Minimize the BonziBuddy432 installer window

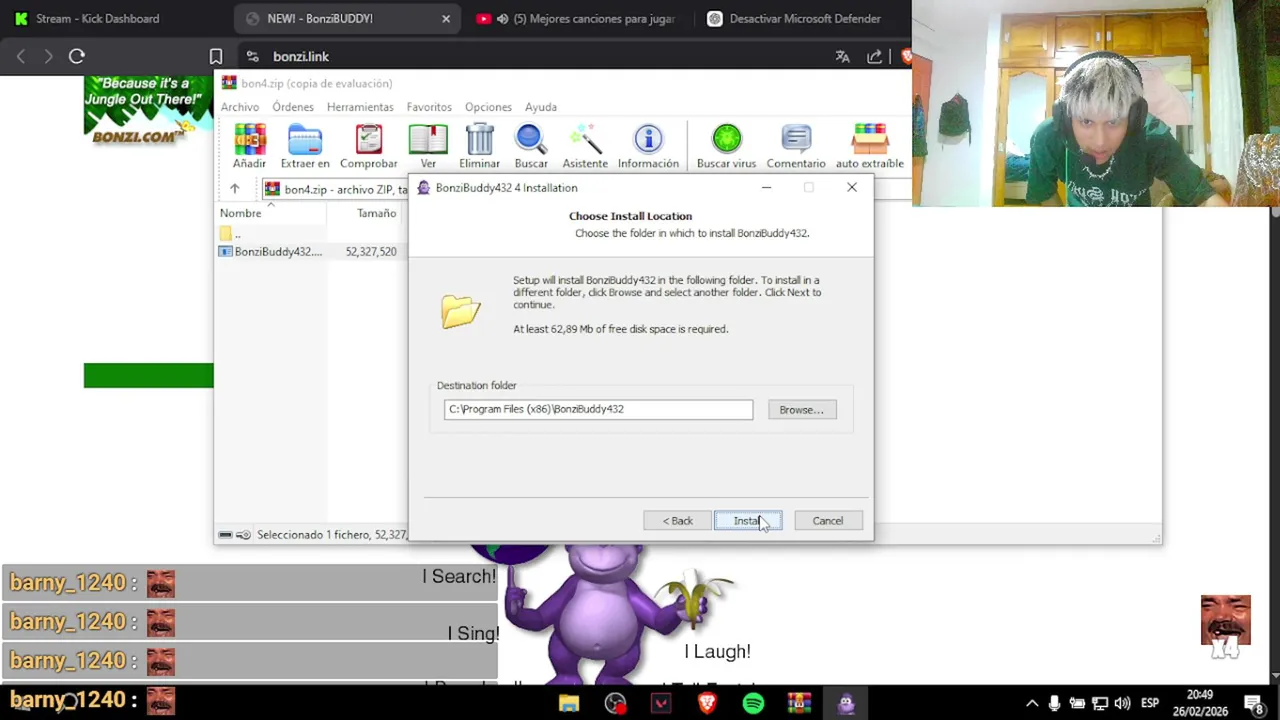click(x=766, y=188)
